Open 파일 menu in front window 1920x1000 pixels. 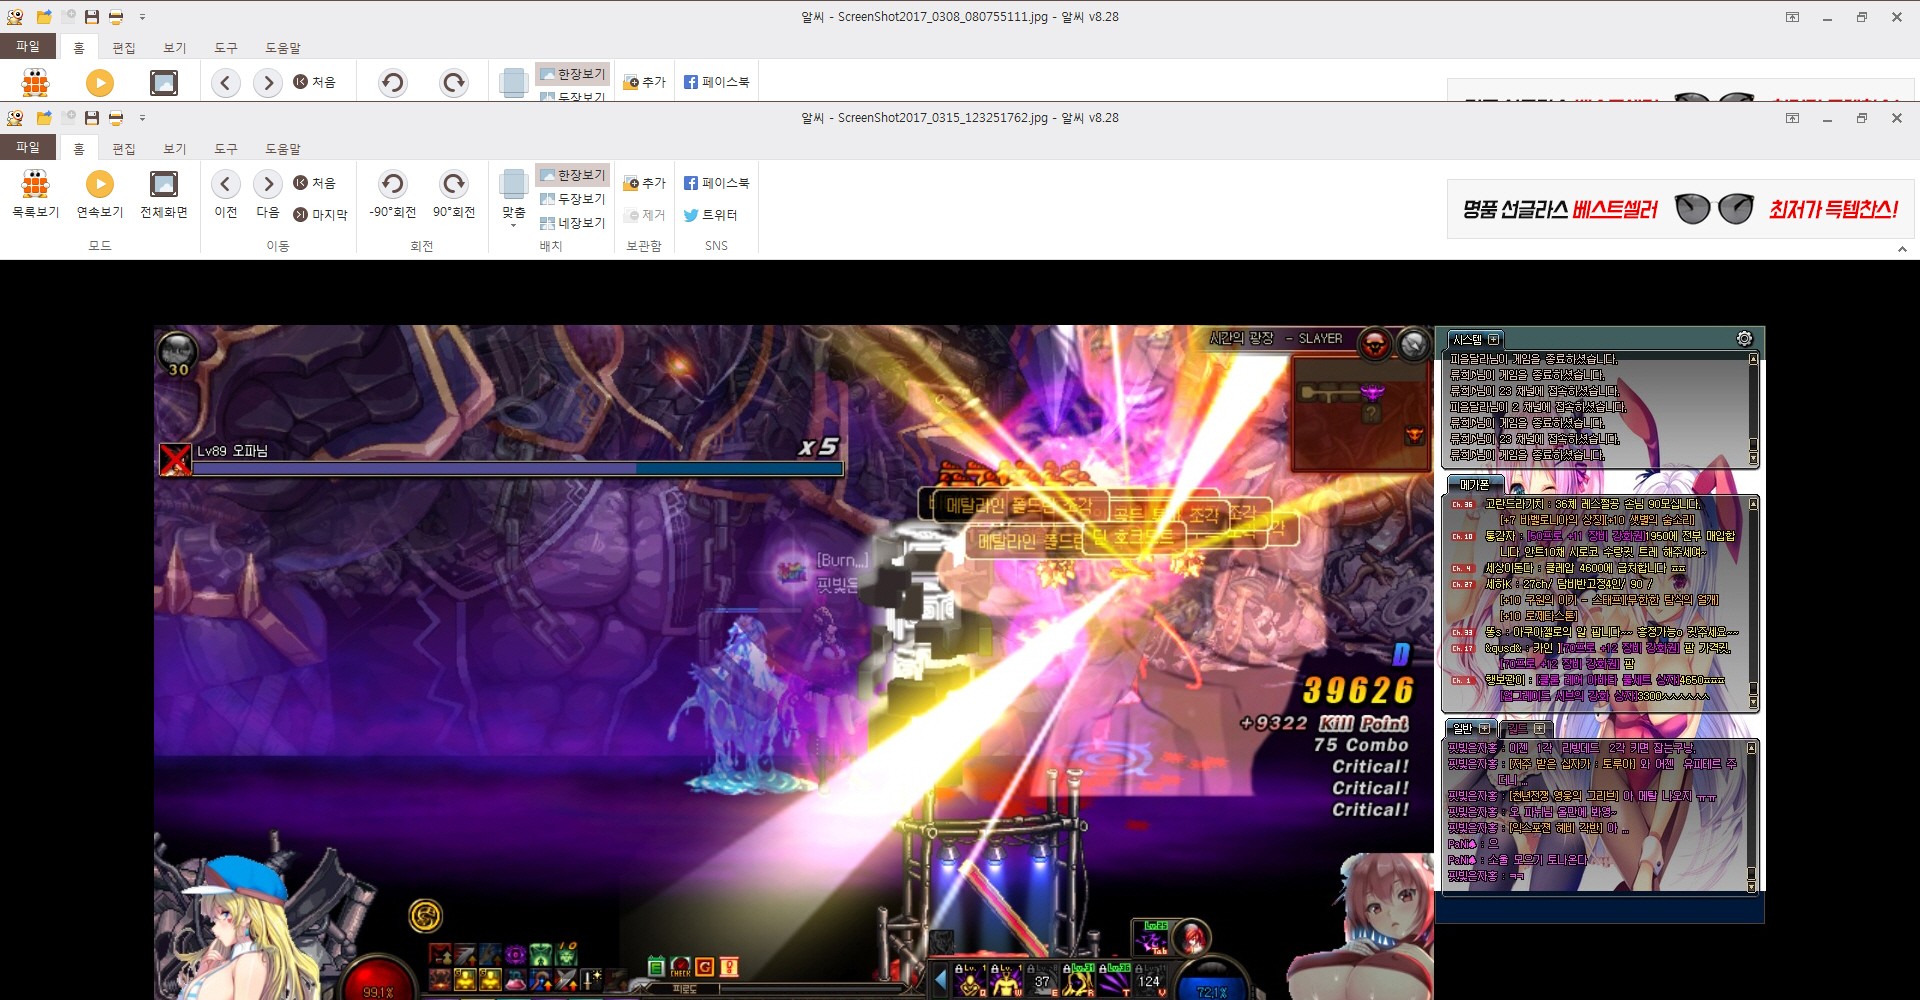(x=28, y=147)
